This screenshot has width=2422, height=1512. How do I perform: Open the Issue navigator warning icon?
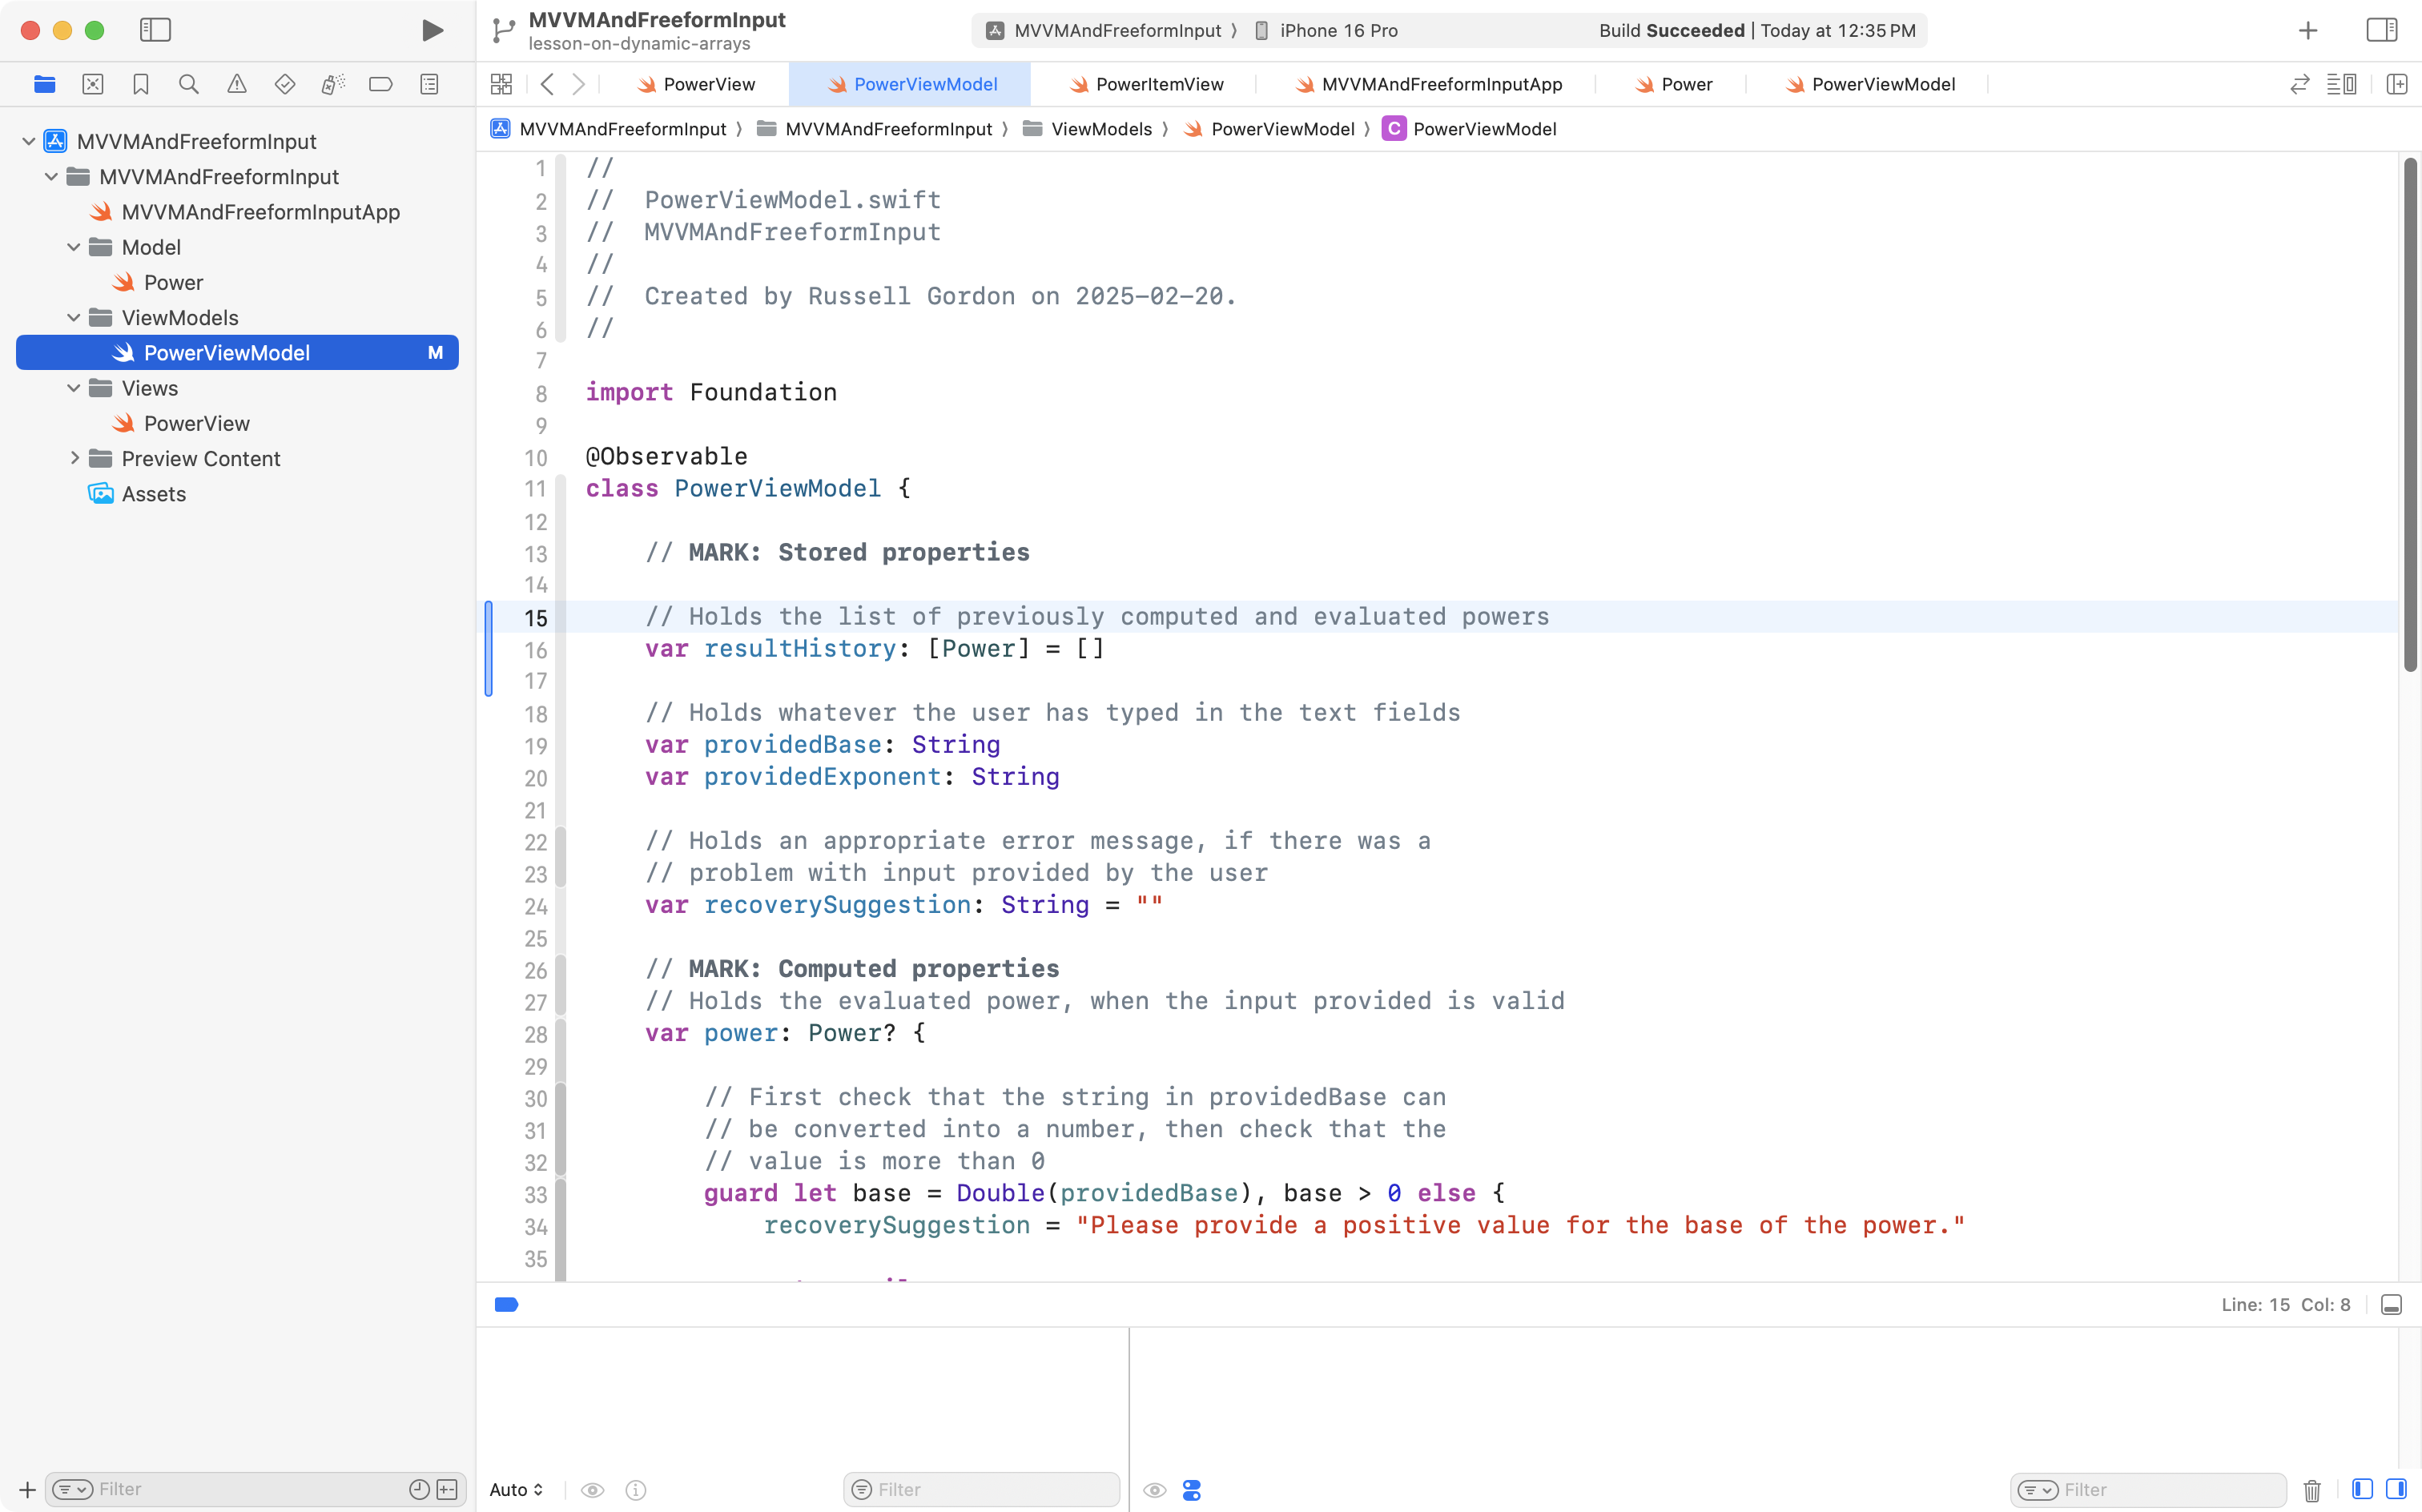(237, 84)
